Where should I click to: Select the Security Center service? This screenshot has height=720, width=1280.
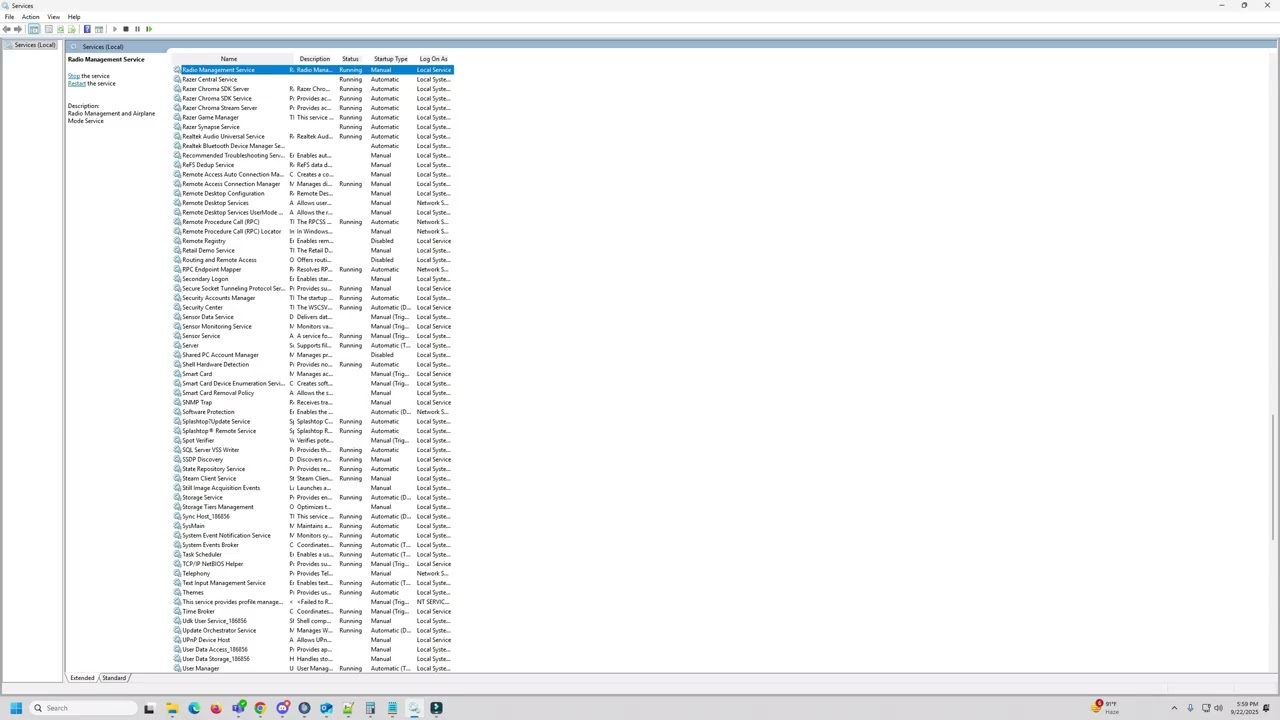click(313, 307)
